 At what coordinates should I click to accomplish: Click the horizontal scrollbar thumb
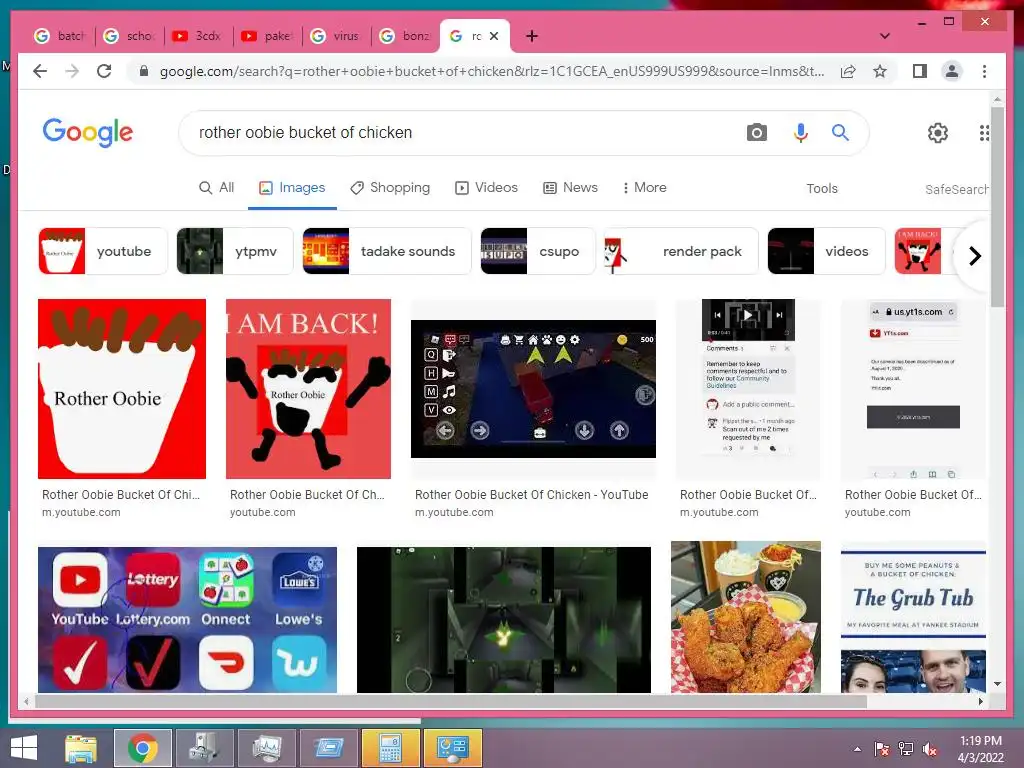click(x=451, y=701)
